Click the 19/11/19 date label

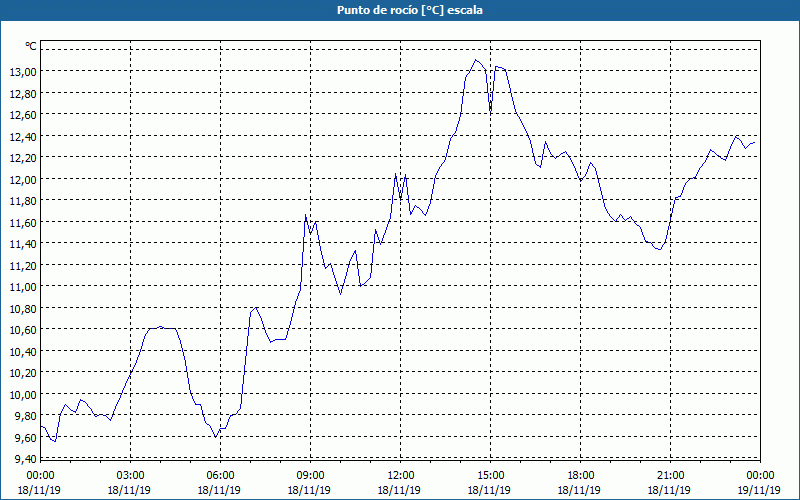click(x=760, y=490)
